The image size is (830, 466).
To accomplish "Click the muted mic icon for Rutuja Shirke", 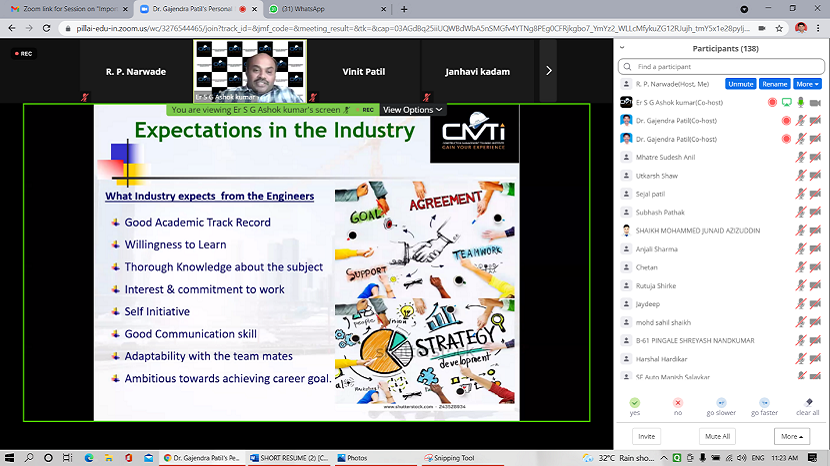I will [x=801, y=285].
